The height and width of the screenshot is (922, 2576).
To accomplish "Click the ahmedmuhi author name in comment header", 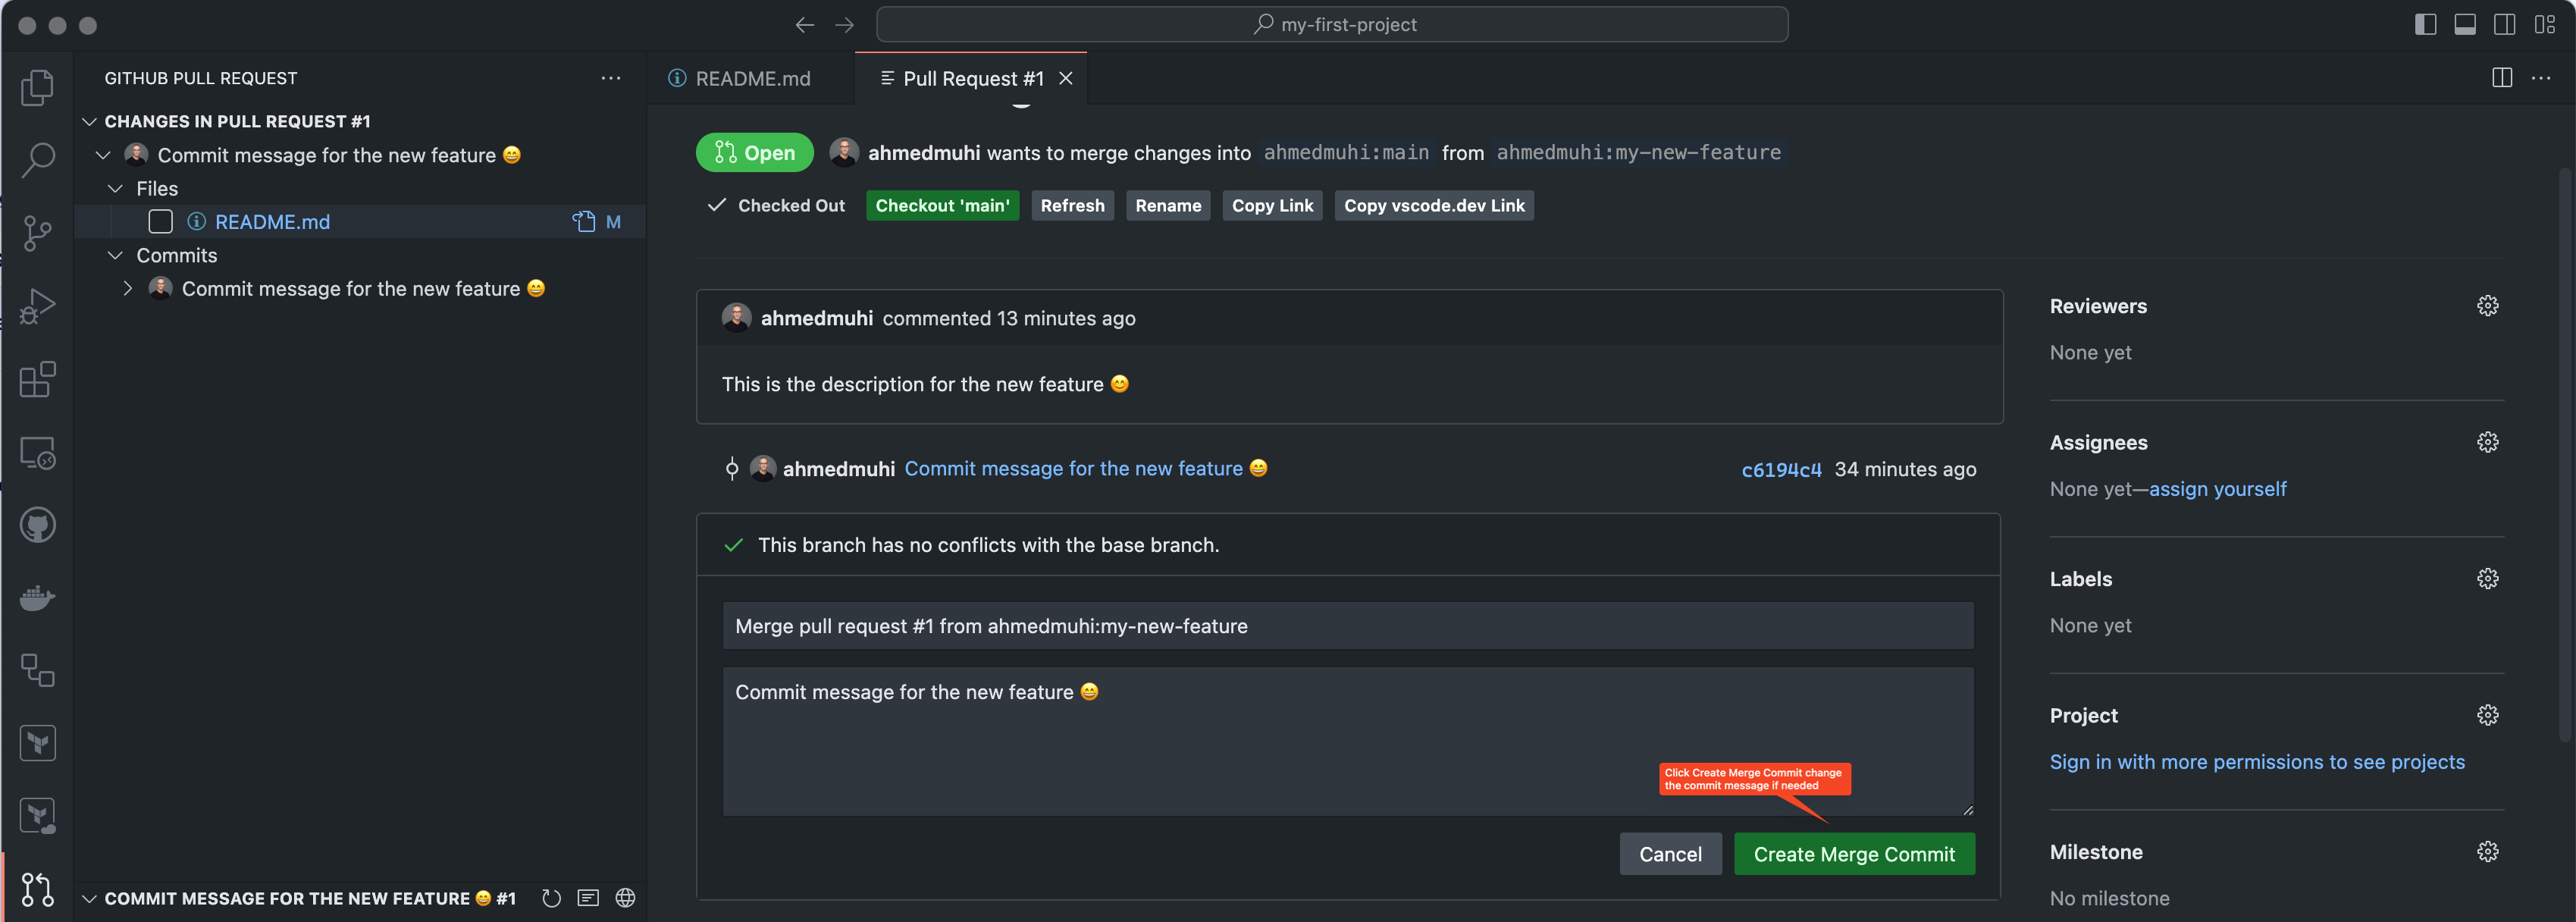I will [x=816, y=318].
